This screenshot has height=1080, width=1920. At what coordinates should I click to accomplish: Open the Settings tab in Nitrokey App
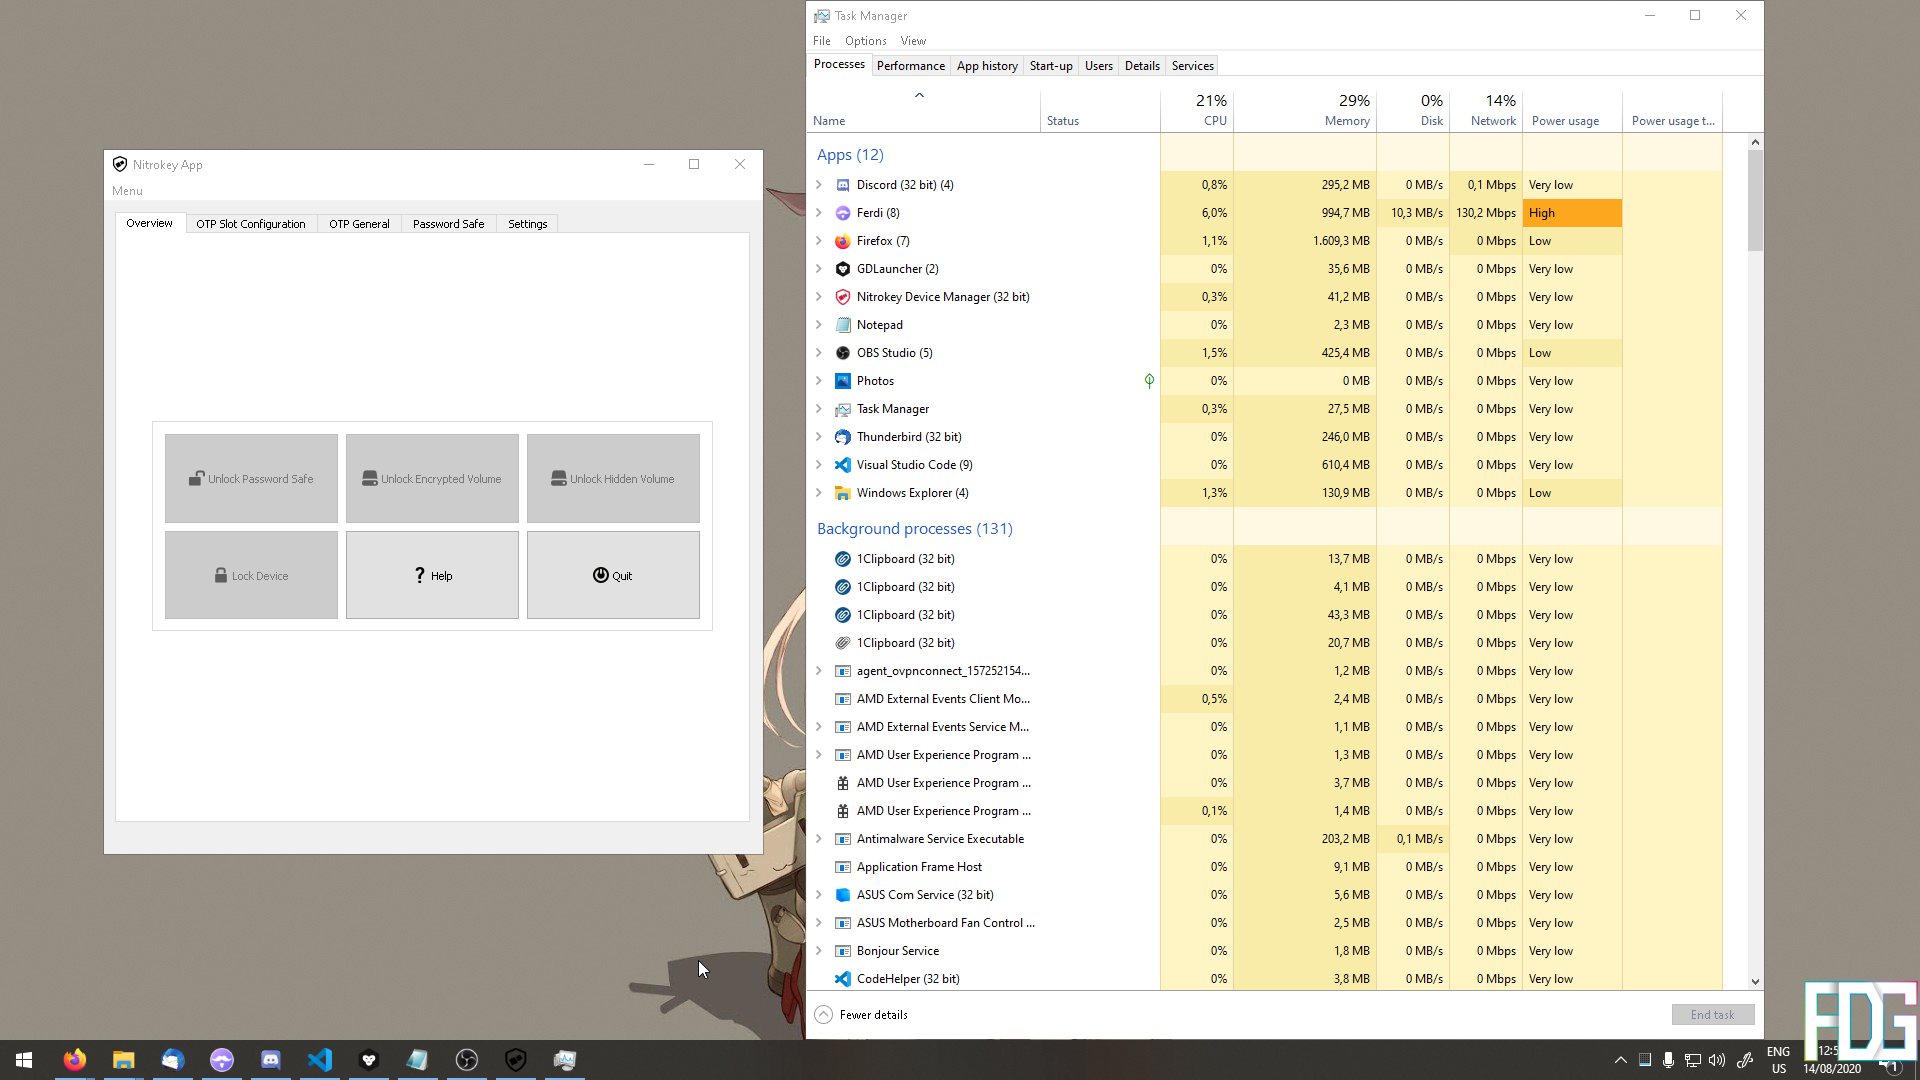click(527, 224)
